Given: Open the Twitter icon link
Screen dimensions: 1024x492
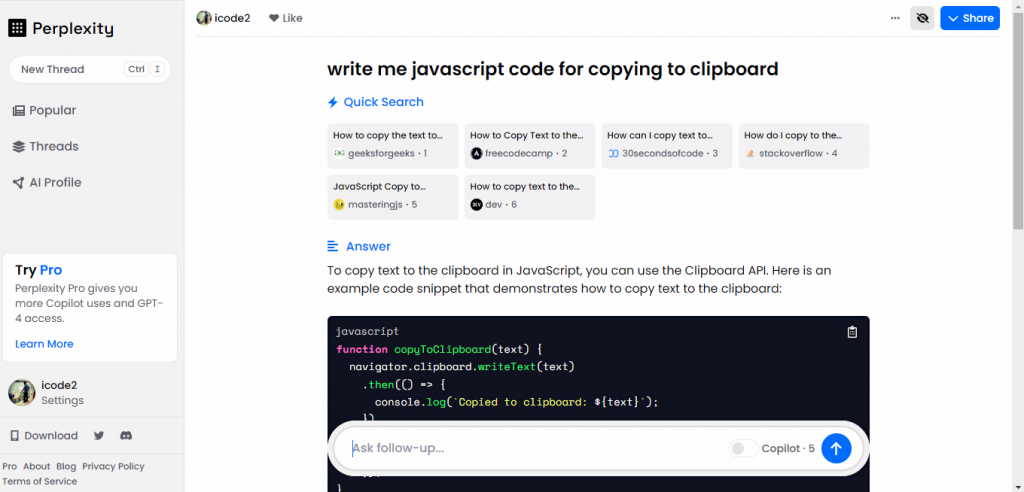Looking at the screenshot, I should [x=99, y=436].
